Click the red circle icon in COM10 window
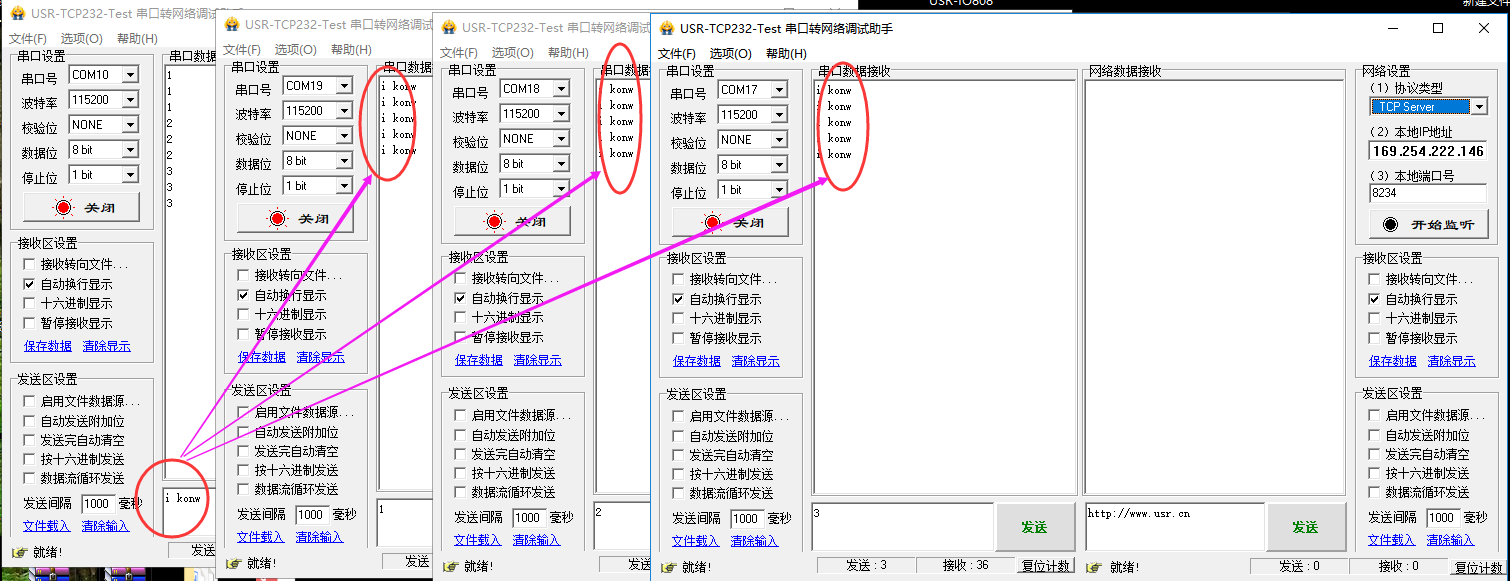This screenshot has height=581, width=1510. click(65, 207)
